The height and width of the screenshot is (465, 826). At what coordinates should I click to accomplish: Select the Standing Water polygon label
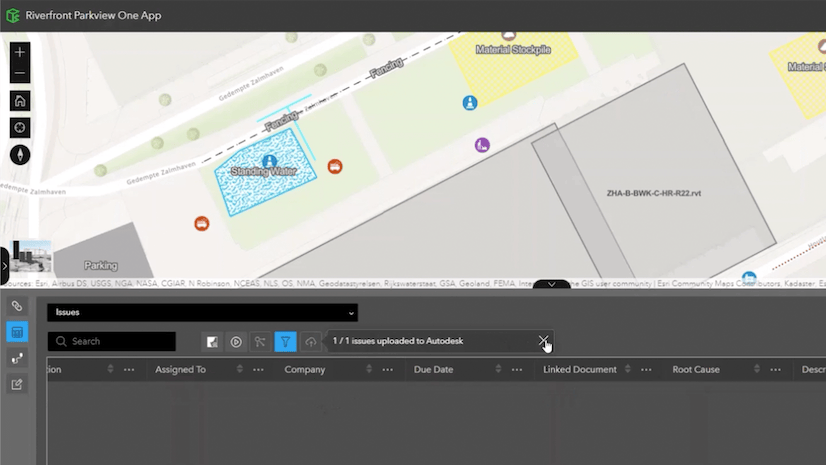(x=263, y=171)
